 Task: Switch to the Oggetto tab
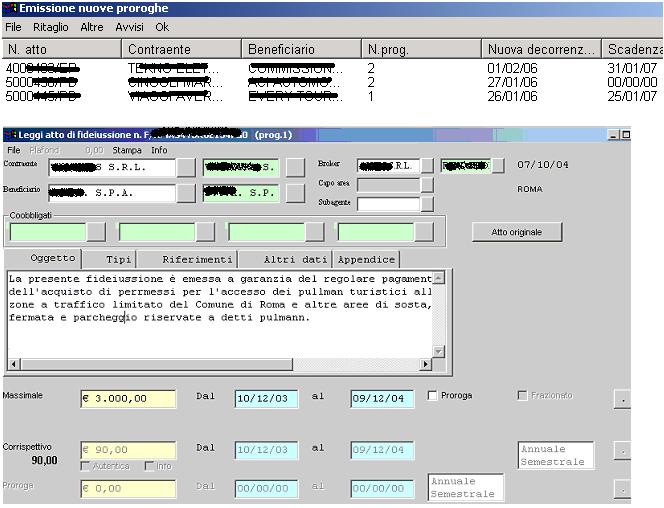(43, 258)
